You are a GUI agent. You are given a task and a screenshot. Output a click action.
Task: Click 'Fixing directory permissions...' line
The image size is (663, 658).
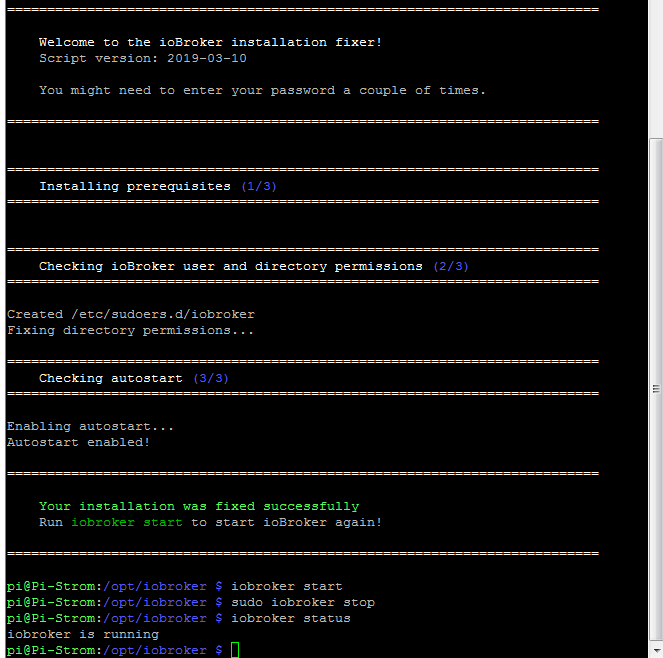pos(130,330)
